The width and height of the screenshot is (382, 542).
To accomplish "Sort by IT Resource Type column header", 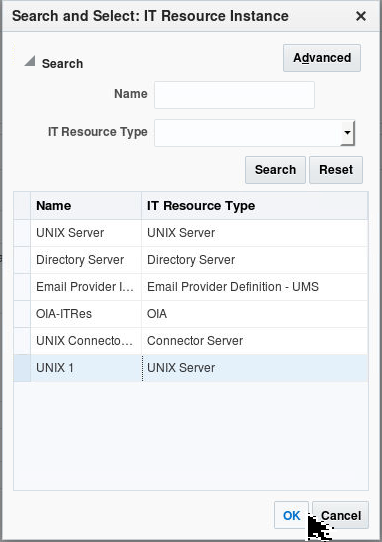I will pyautogui.click(x=254, y=206).
